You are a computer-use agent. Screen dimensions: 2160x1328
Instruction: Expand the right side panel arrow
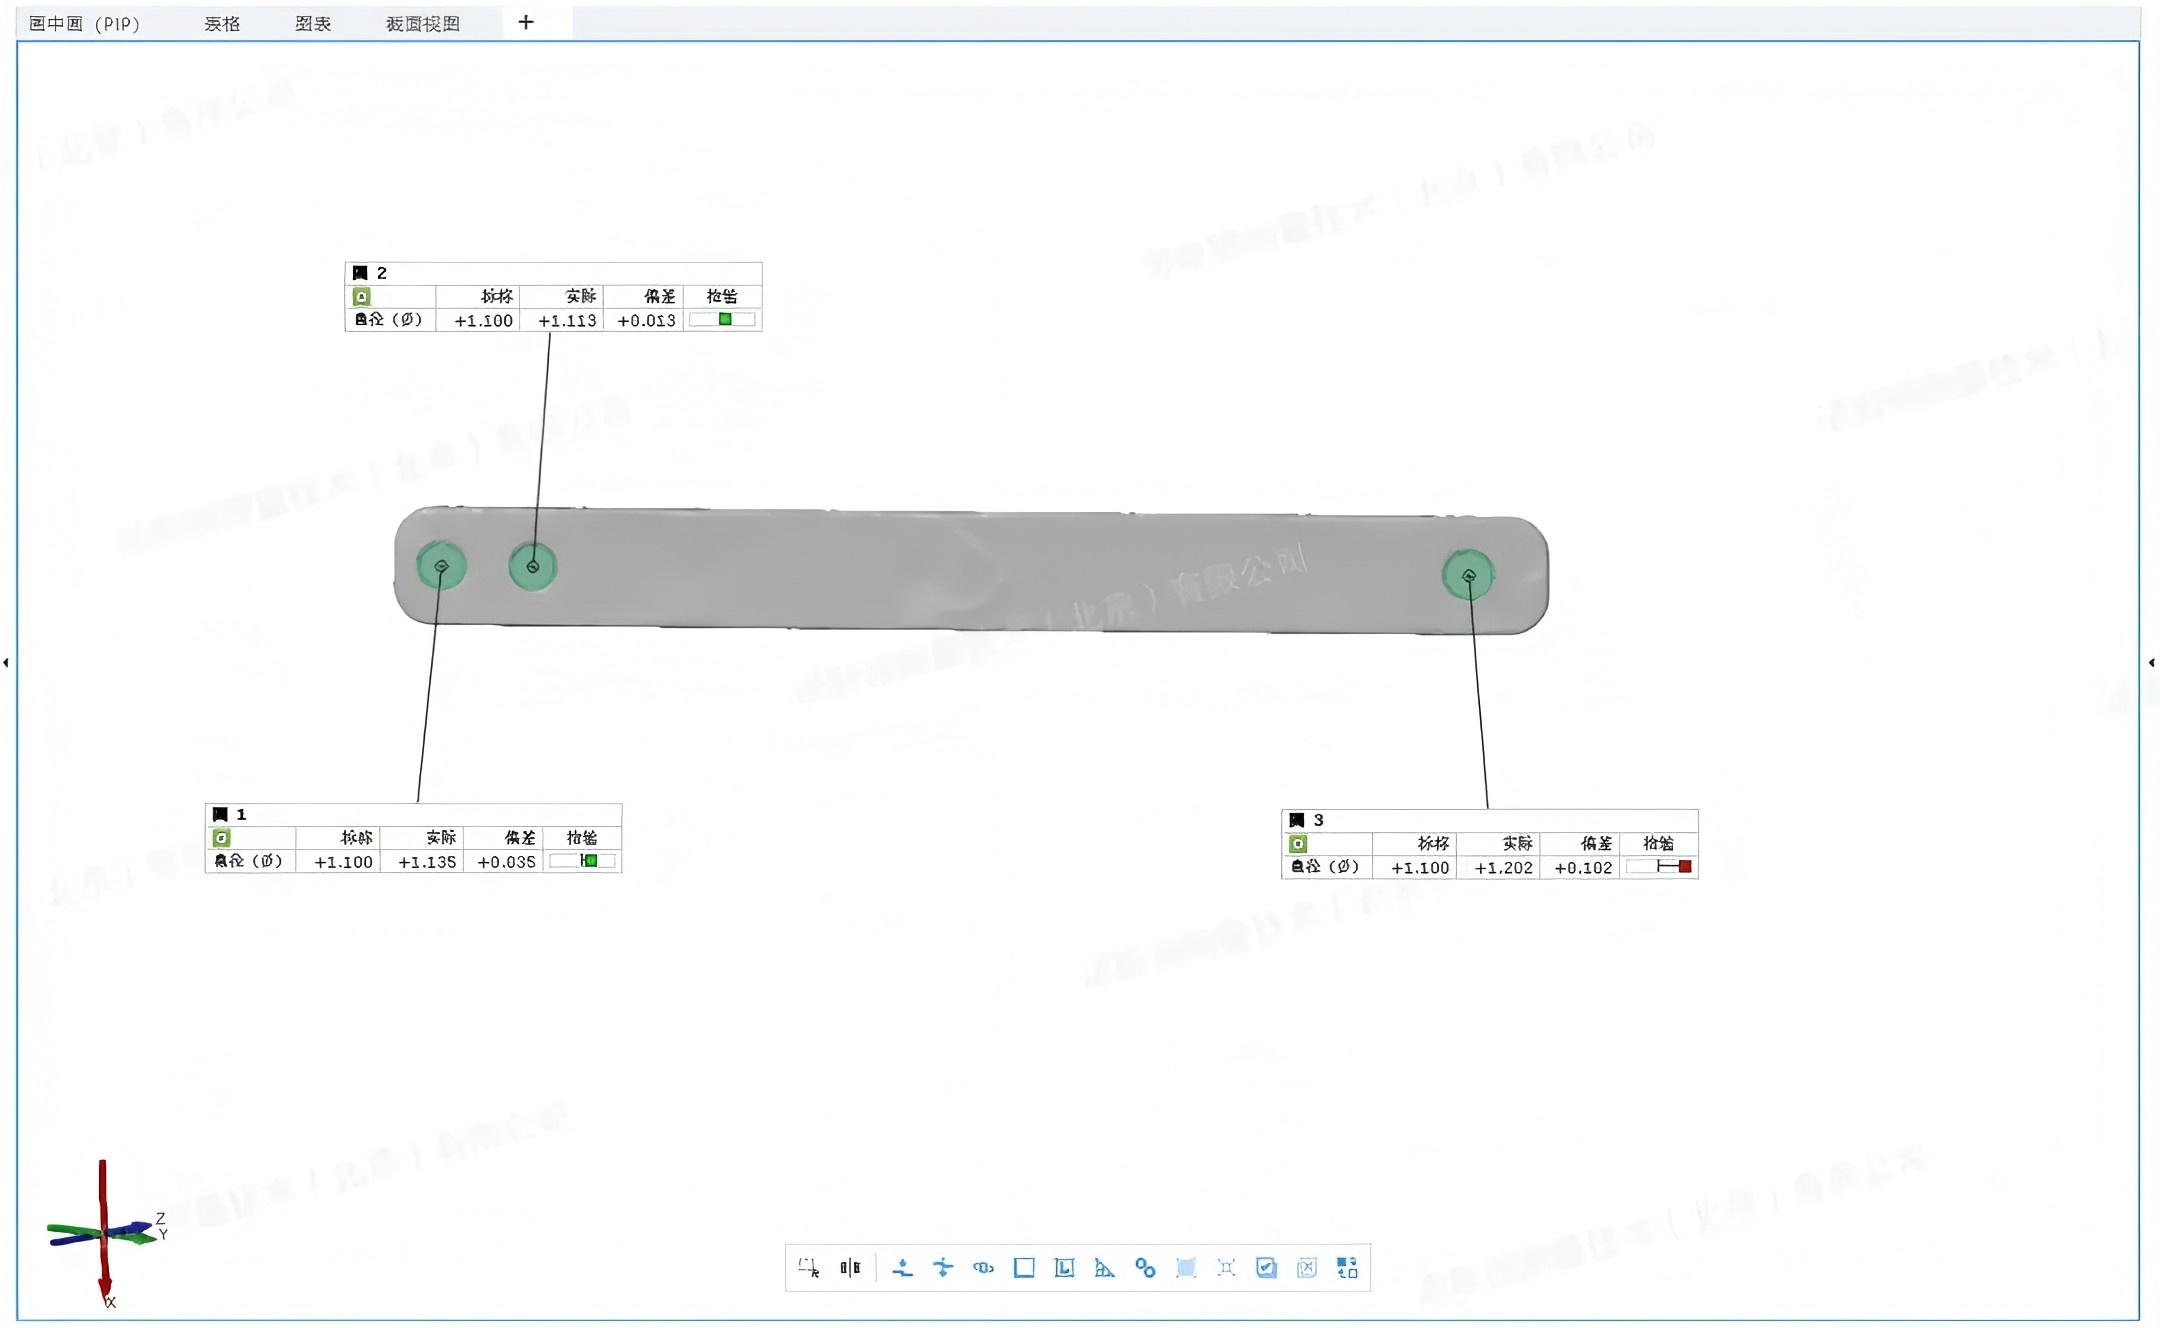coord(2151,662)
